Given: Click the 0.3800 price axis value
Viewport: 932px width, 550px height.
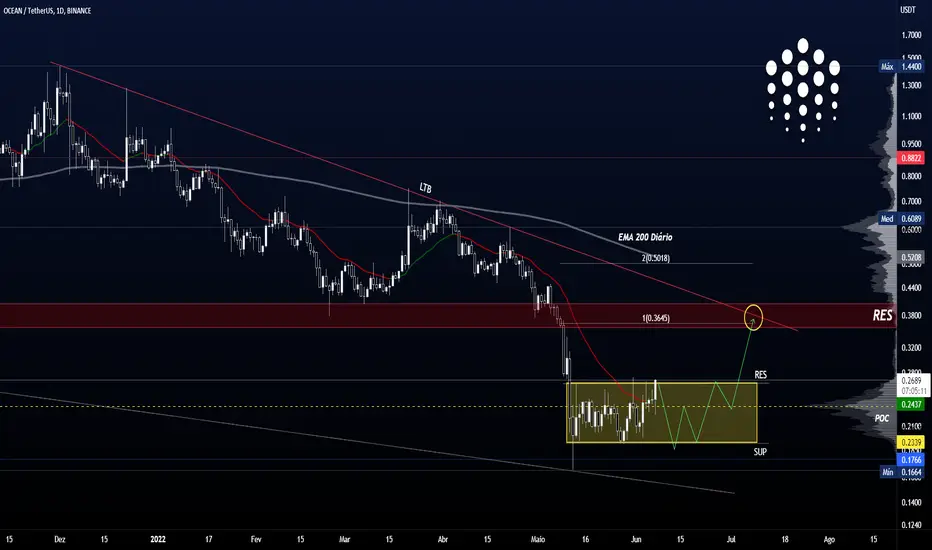Looking at the screenshot, I should [911, 315].
